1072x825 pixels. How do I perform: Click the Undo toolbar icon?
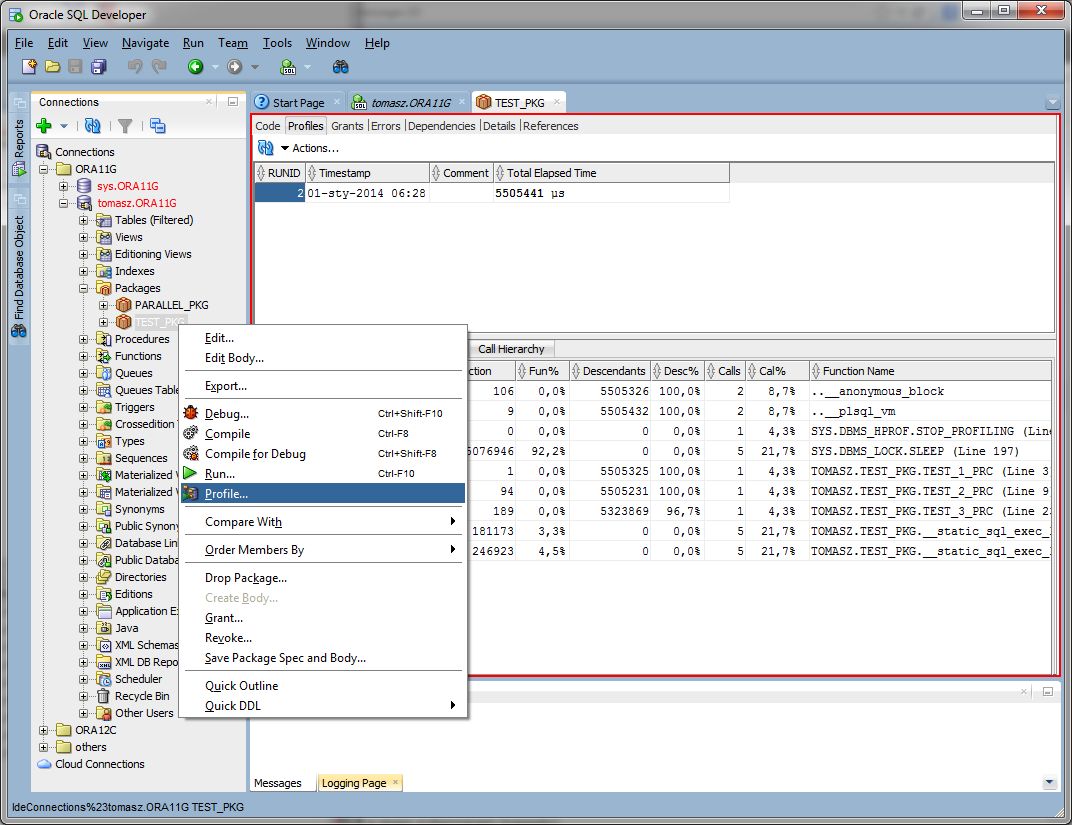point(135,66)
